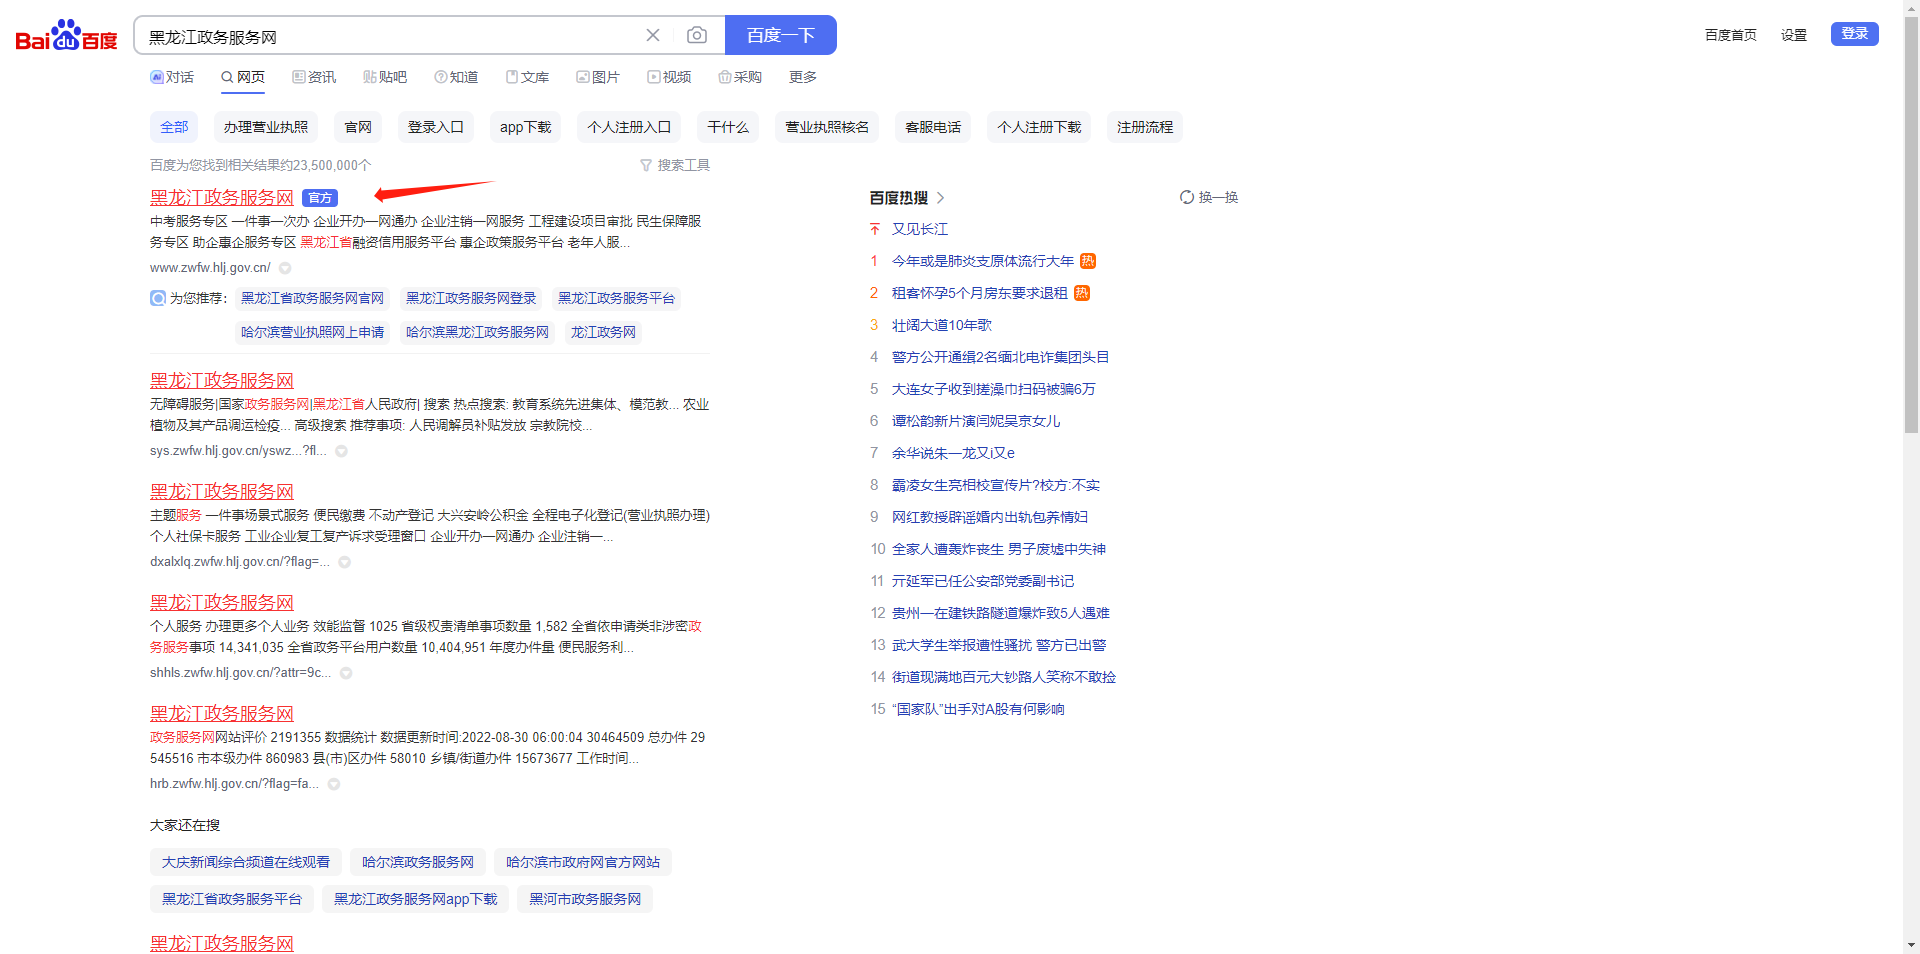Open recommendation 黑龙江政务服务网登录
Screen dimensions: 1920x954
click(x=471, y=298)
